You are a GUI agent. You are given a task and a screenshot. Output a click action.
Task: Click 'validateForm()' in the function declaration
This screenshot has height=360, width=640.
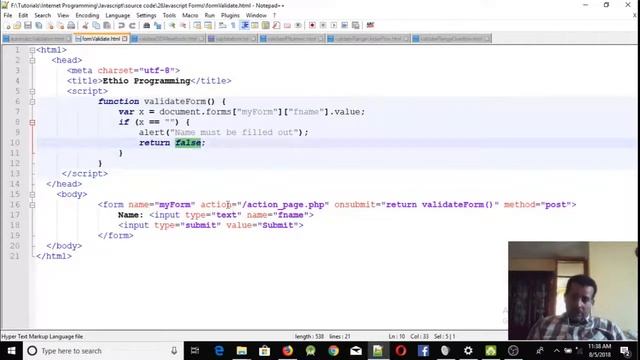[179, 101]
